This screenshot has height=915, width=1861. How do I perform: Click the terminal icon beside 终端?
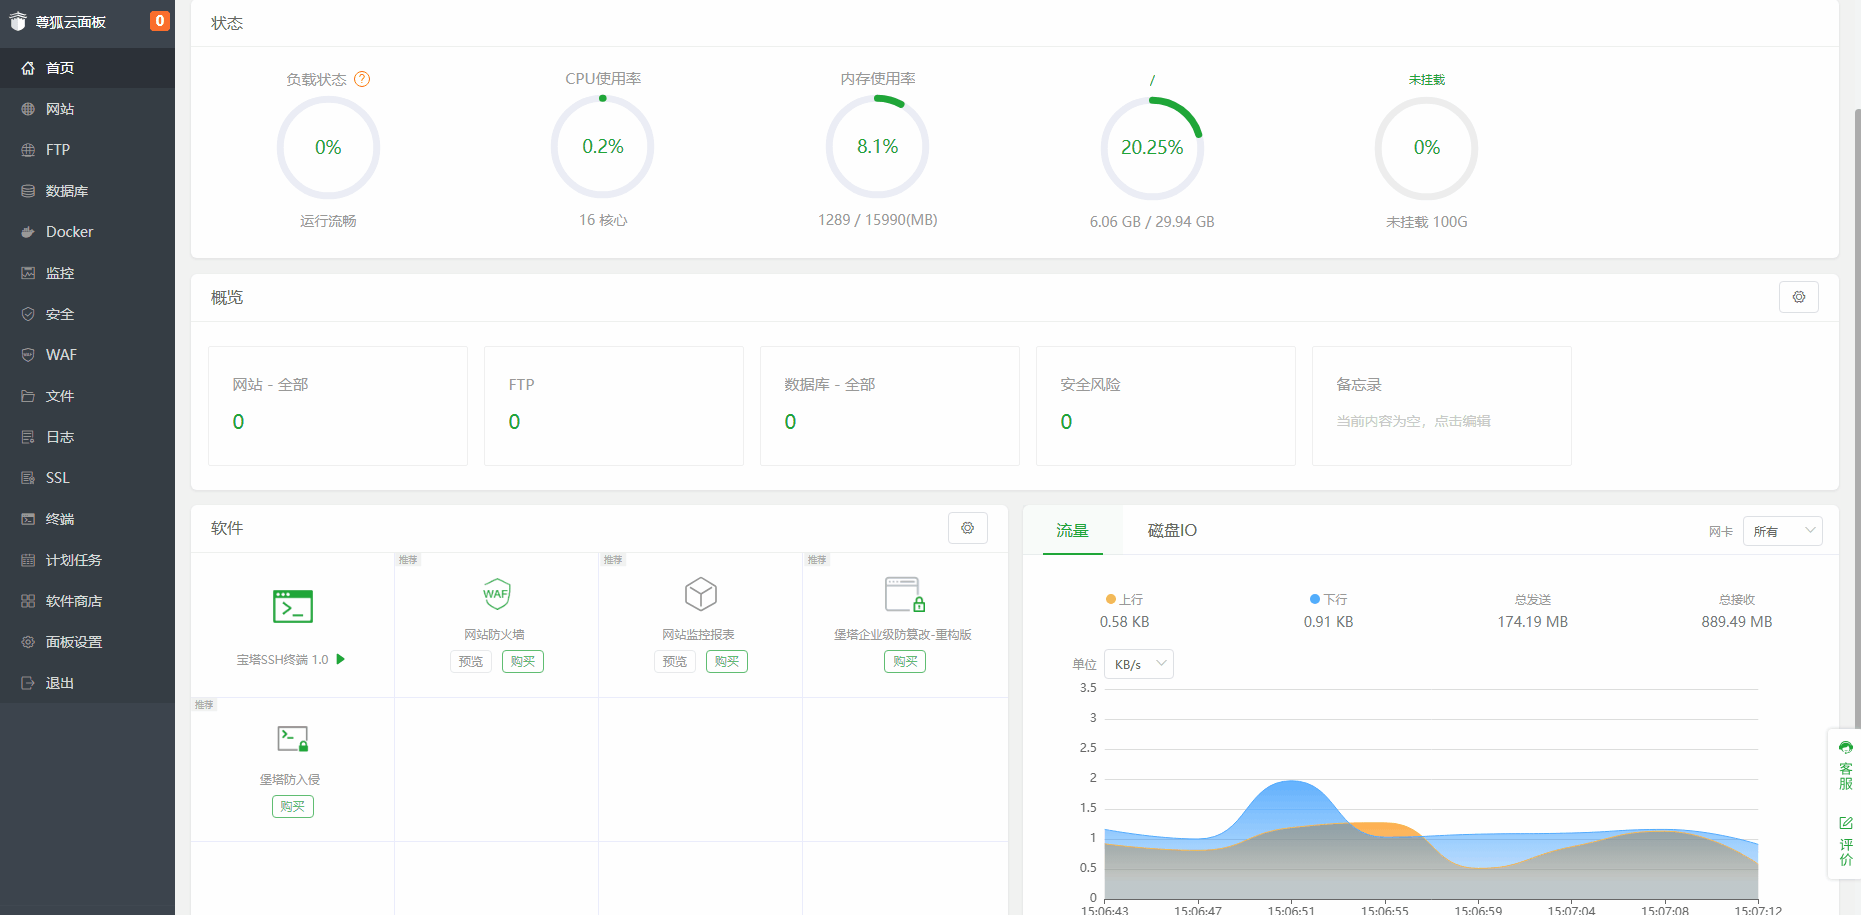[x=28, y=519]
